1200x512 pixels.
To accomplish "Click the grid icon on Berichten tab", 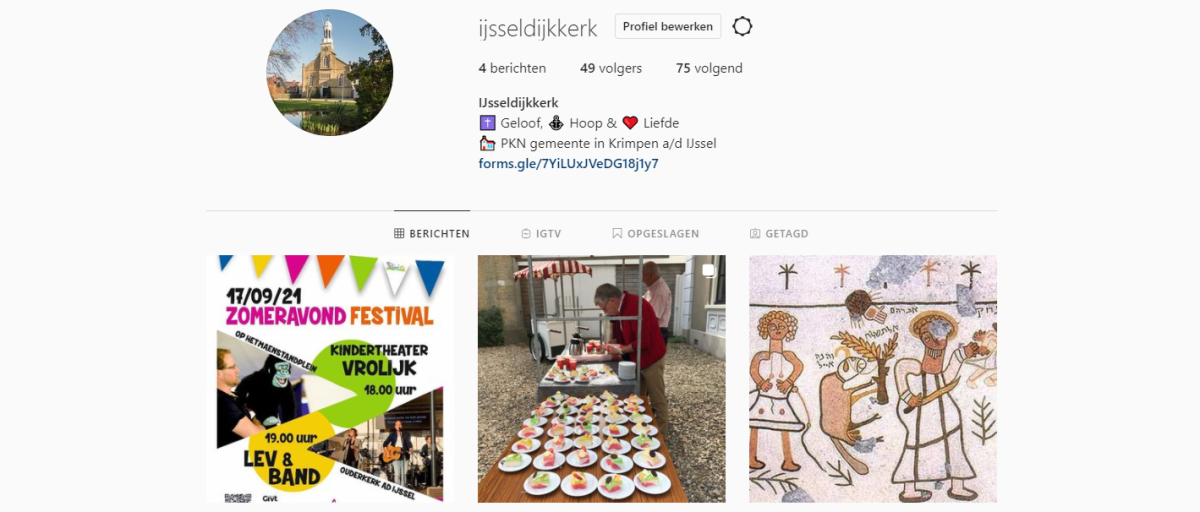I will pyautogui.click(x=399, y=234).
